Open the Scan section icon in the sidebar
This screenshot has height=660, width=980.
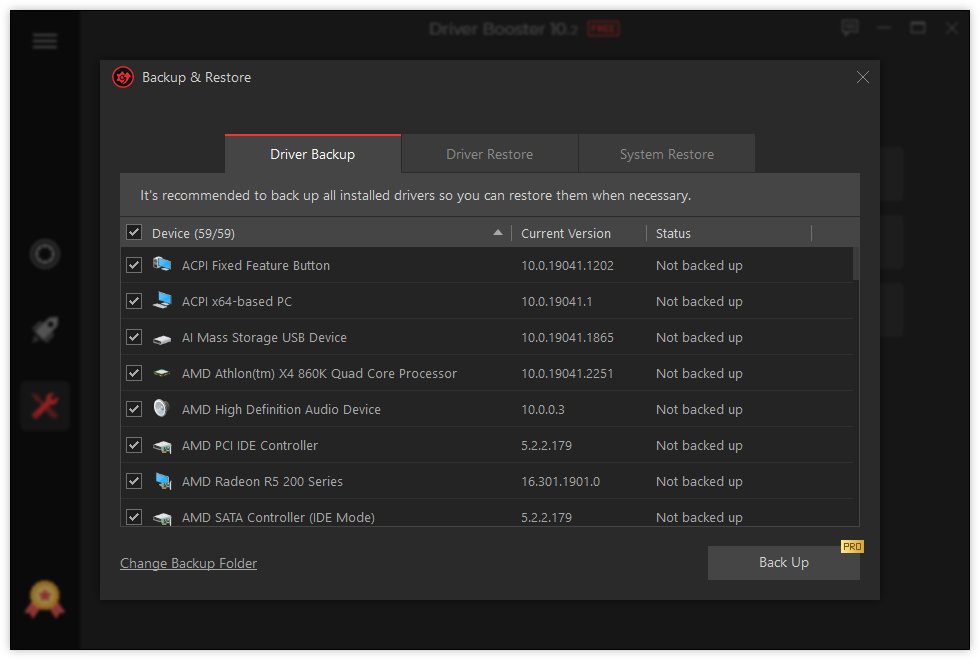click(45, 254)
